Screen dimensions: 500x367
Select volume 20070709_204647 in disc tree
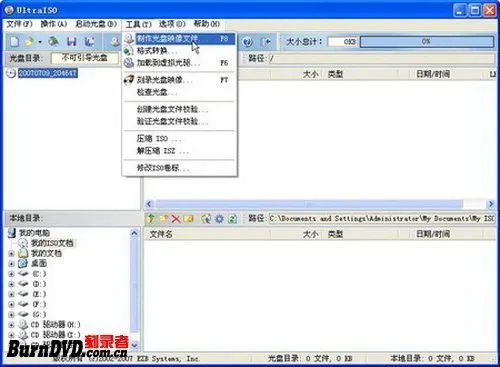(48, 73)
